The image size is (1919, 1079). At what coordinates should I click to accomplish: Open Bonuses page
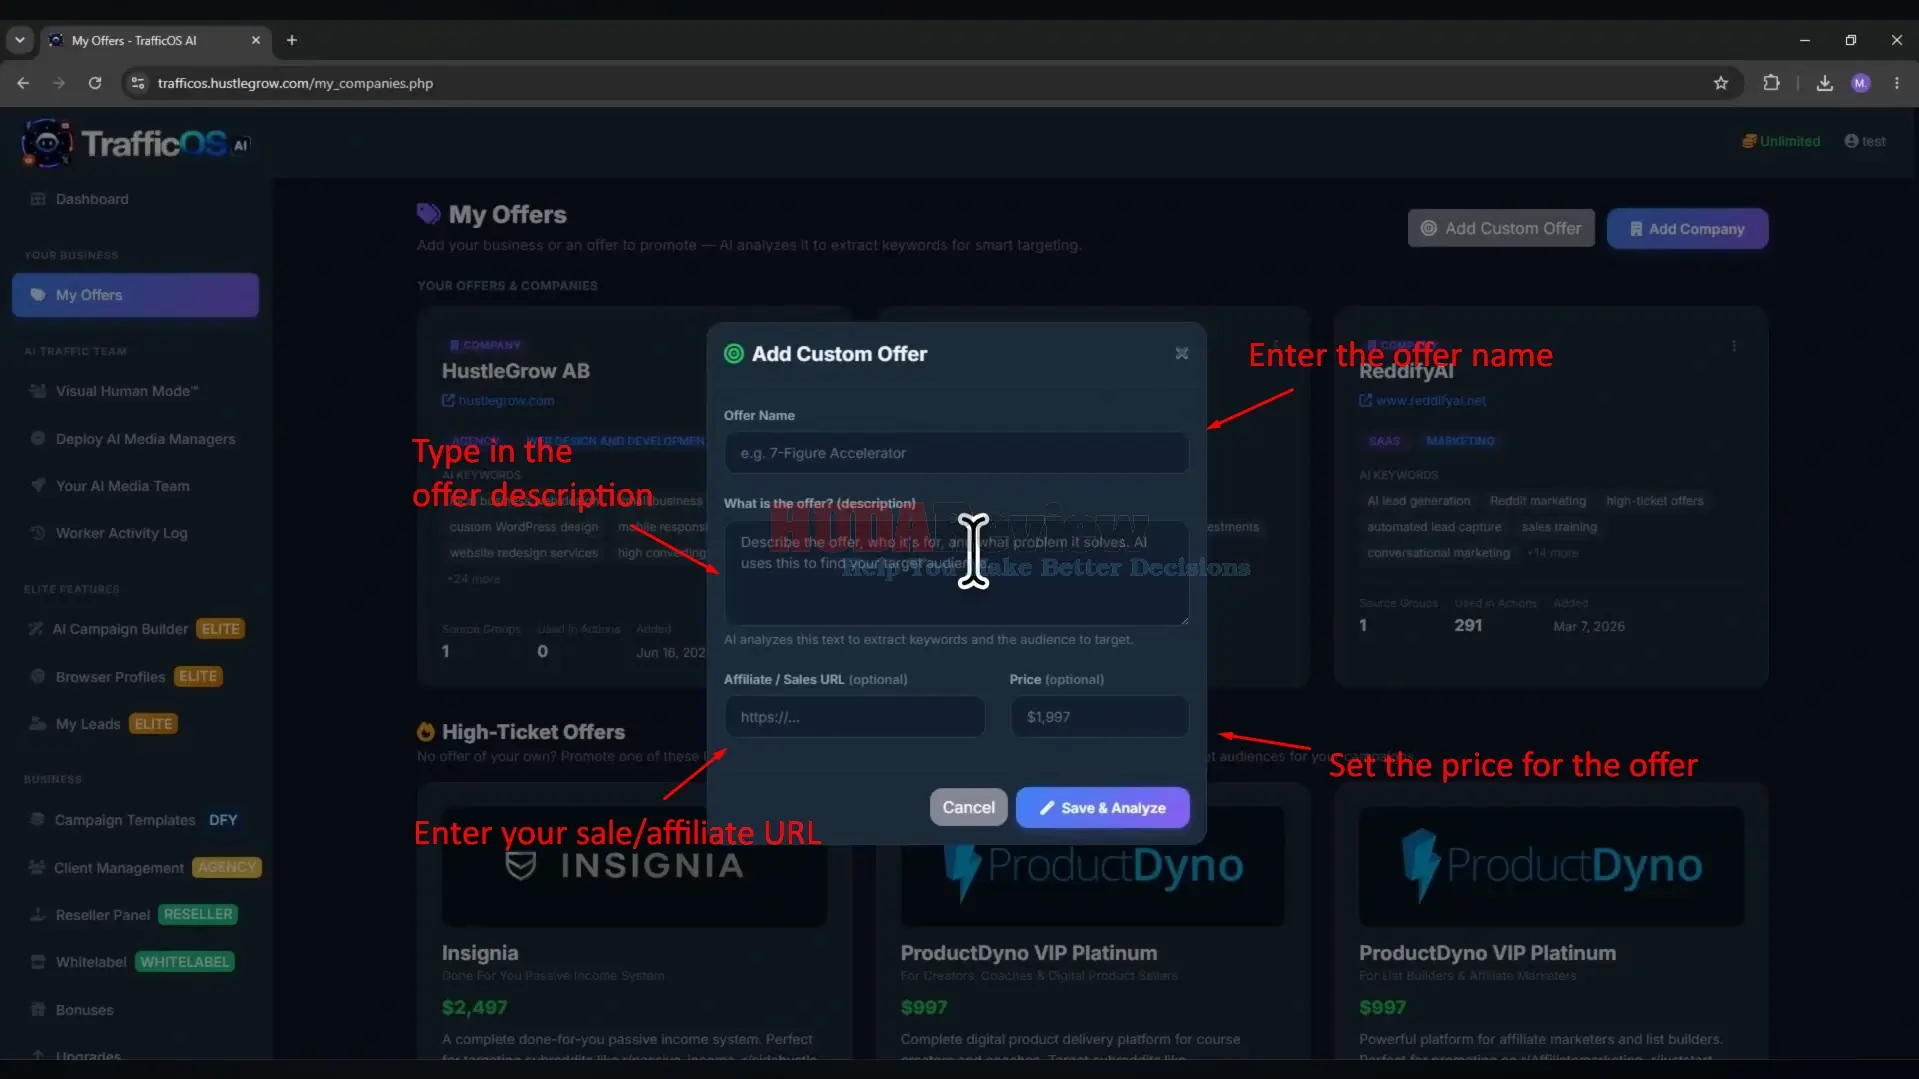point(84,1010)
